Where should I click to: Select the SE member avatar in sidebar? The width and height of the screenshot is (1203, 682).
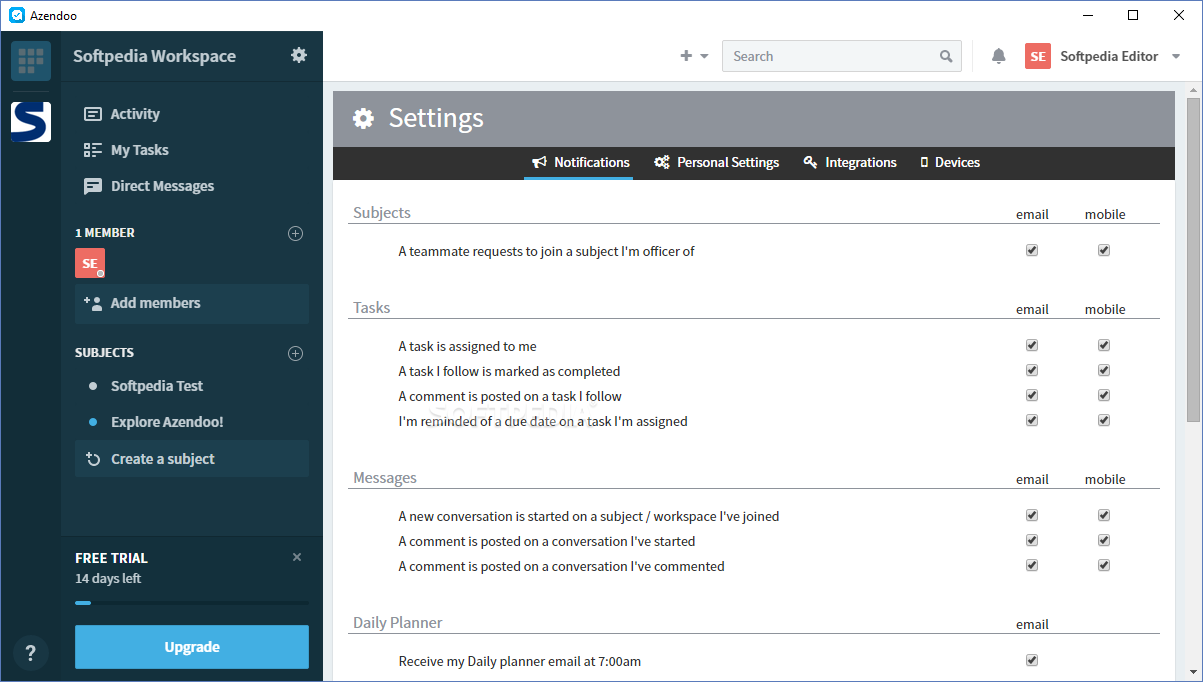point(90,263)
